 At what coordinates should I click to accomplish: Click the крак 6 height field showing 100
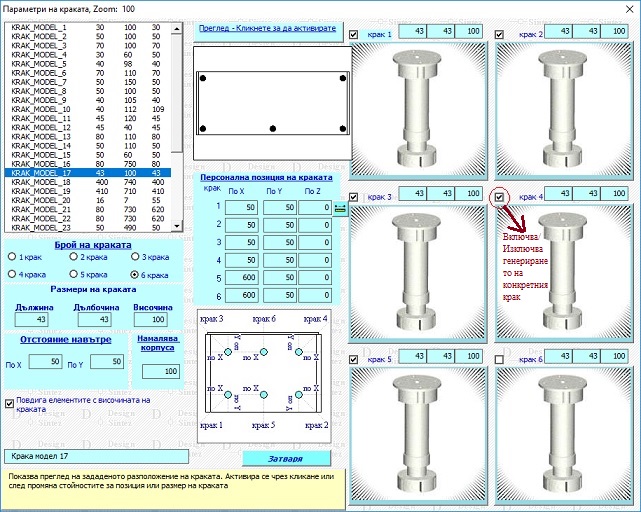click(x=614, y=356)
